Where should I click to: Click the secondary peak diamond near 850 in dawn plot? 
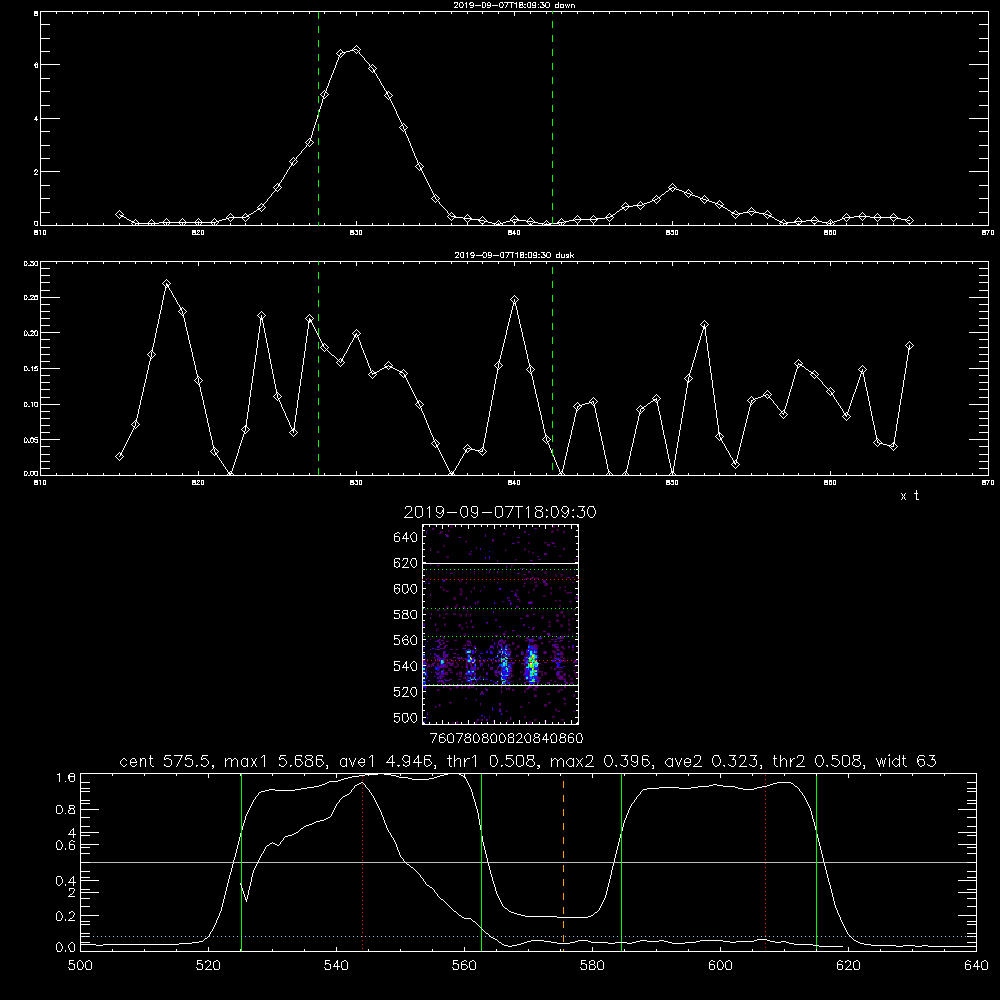click(x=672, y=188)
